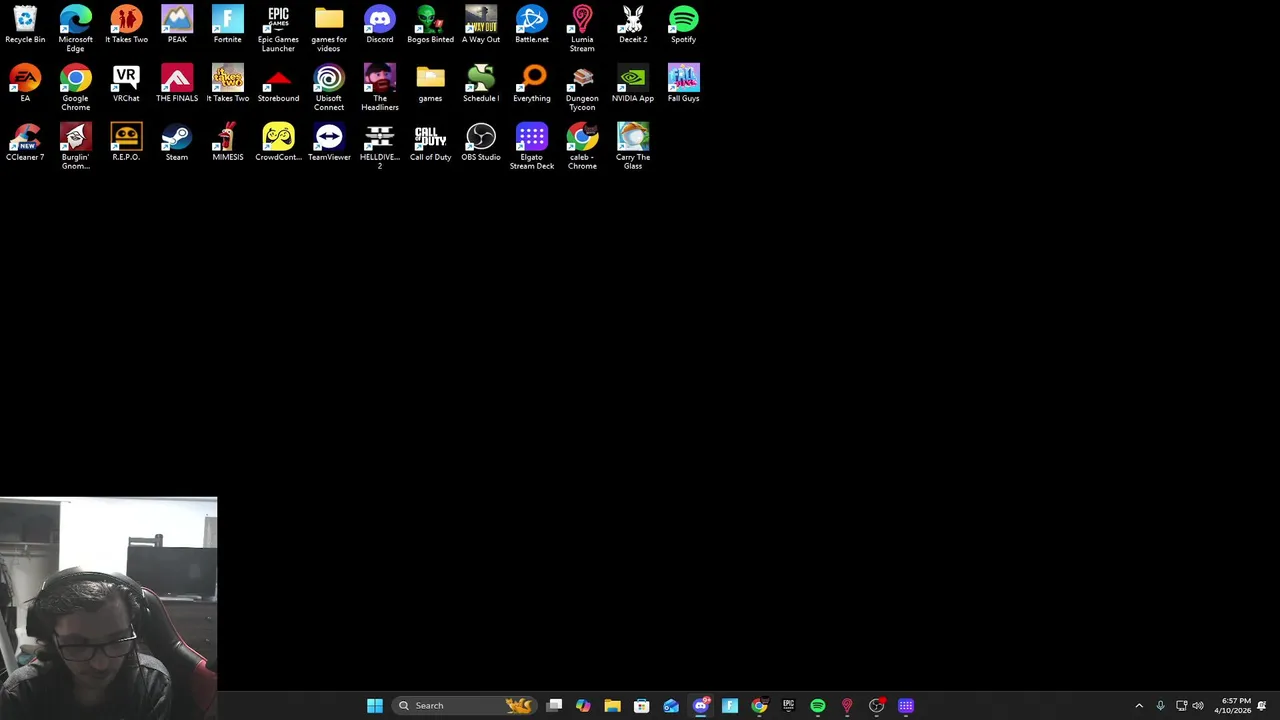Image resolution: width=1280 pixels, height=720 pixels.
Task: Select the Lumia Stream desktop shortcut
Action: coord(582,28)
